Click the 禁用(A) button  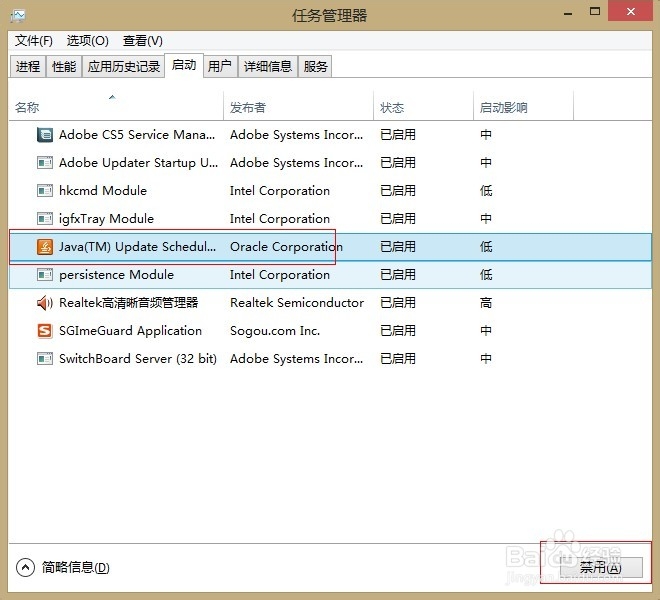pos(601,568)
